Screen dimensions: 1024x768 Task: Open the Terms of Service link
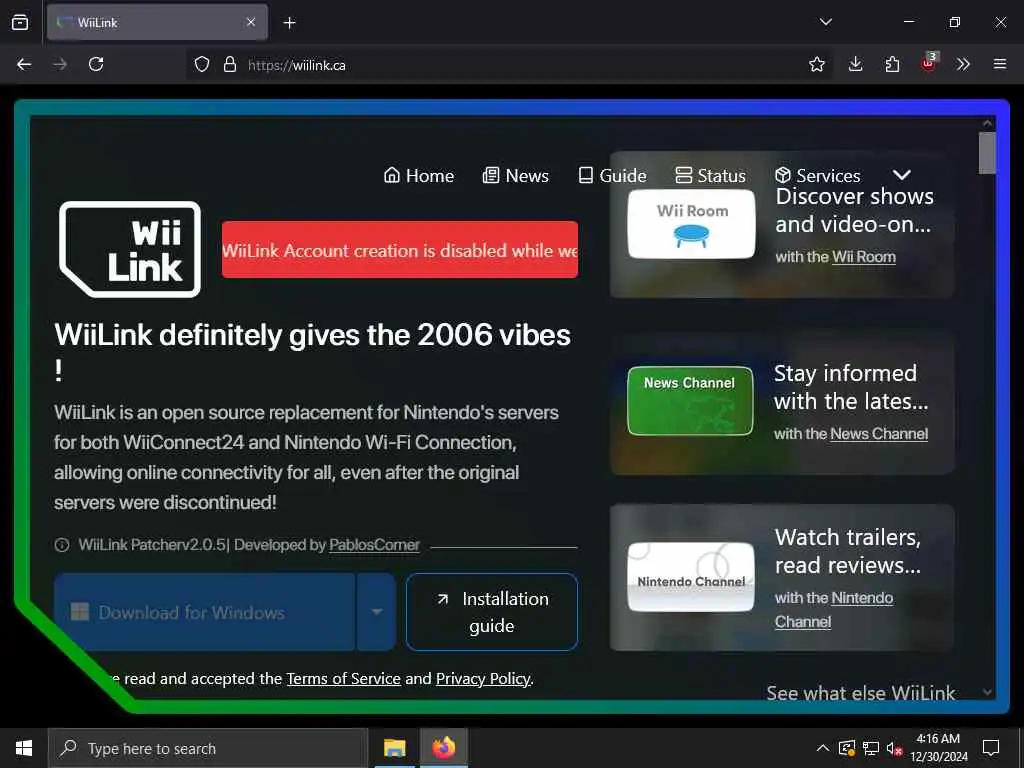[344, 679]
